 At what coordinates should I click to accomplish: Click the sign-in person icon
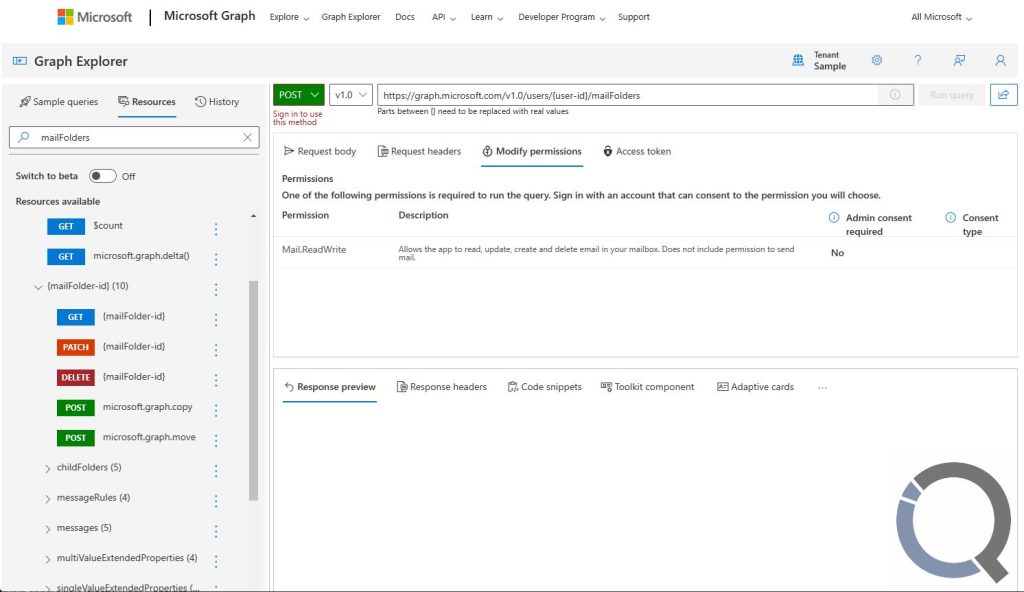coord(1000,60)
